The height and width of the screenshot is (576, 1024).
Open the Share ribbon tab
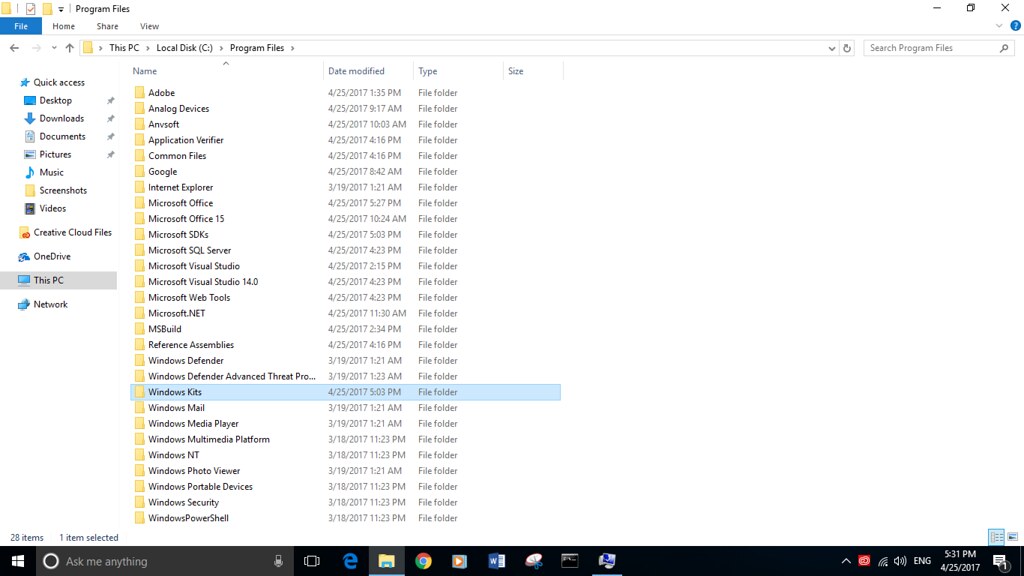[x=107, y=26]
